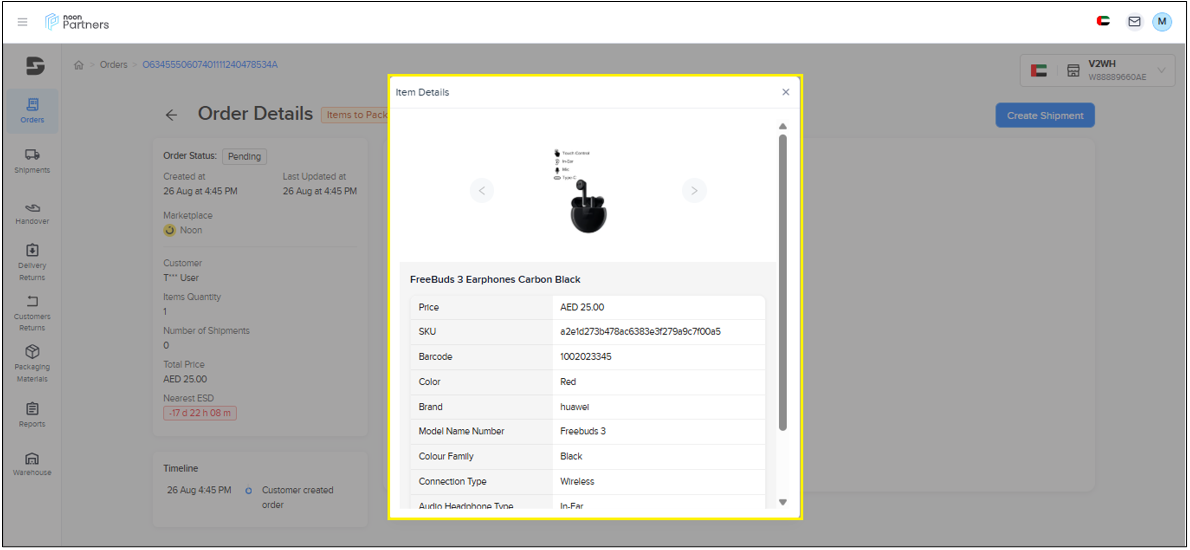Click the sidebar S brand logo
This screenshot has width=1190, height=550.
point(34,67)
